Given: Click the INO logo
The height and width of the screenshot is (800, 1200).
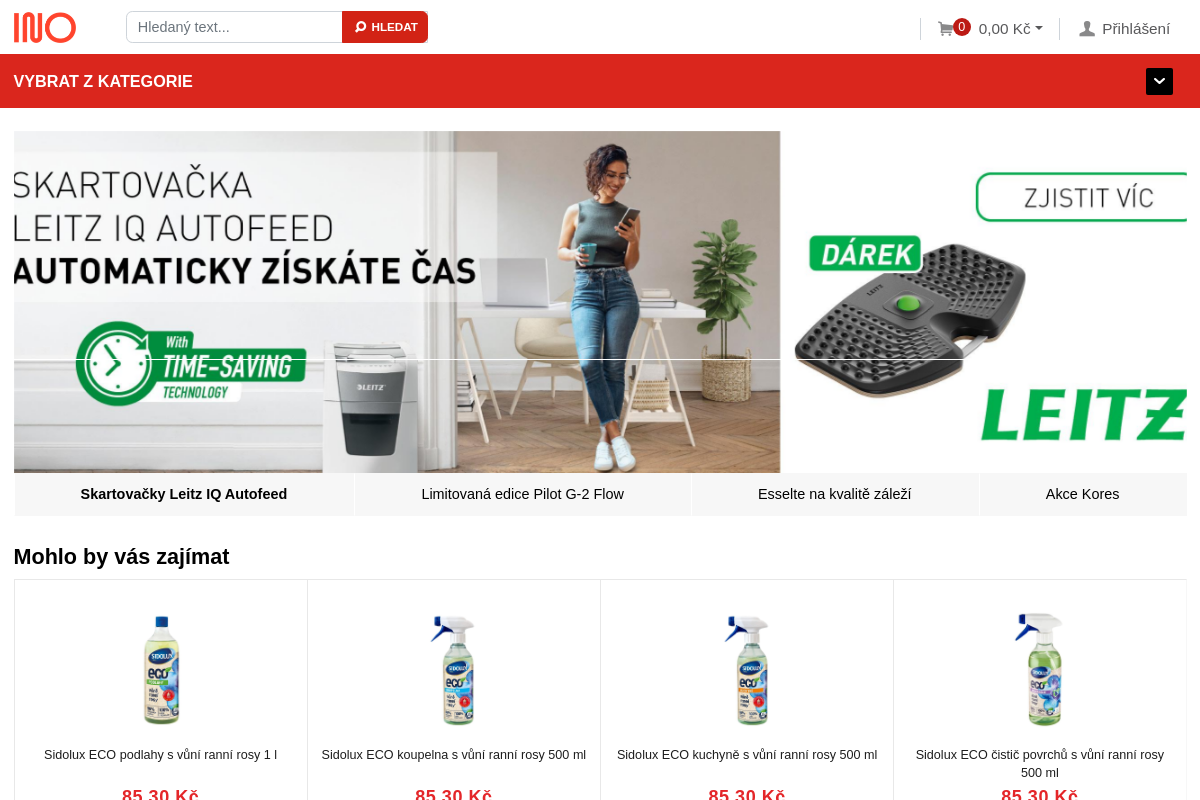Looking at the screenshot, I should (45, 27).
